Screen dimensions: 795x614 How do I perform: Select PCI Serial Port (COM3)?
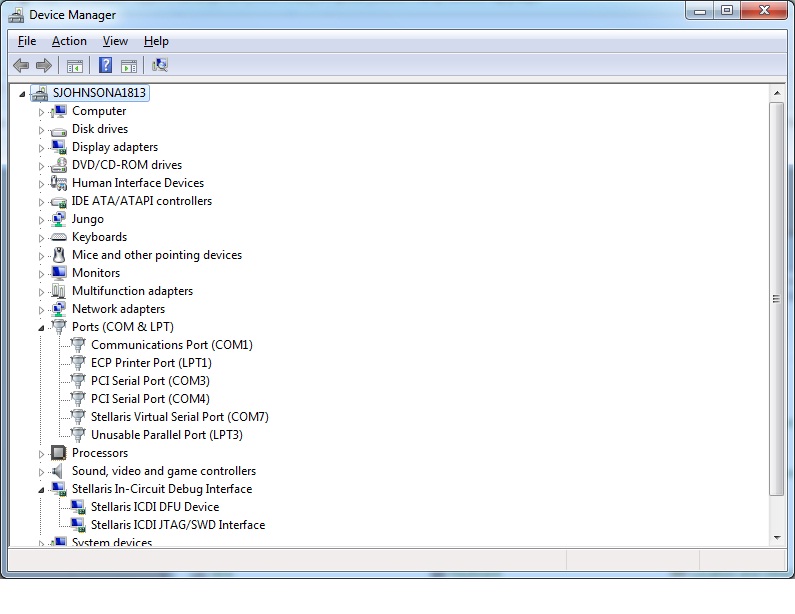[x=150, y=381]
